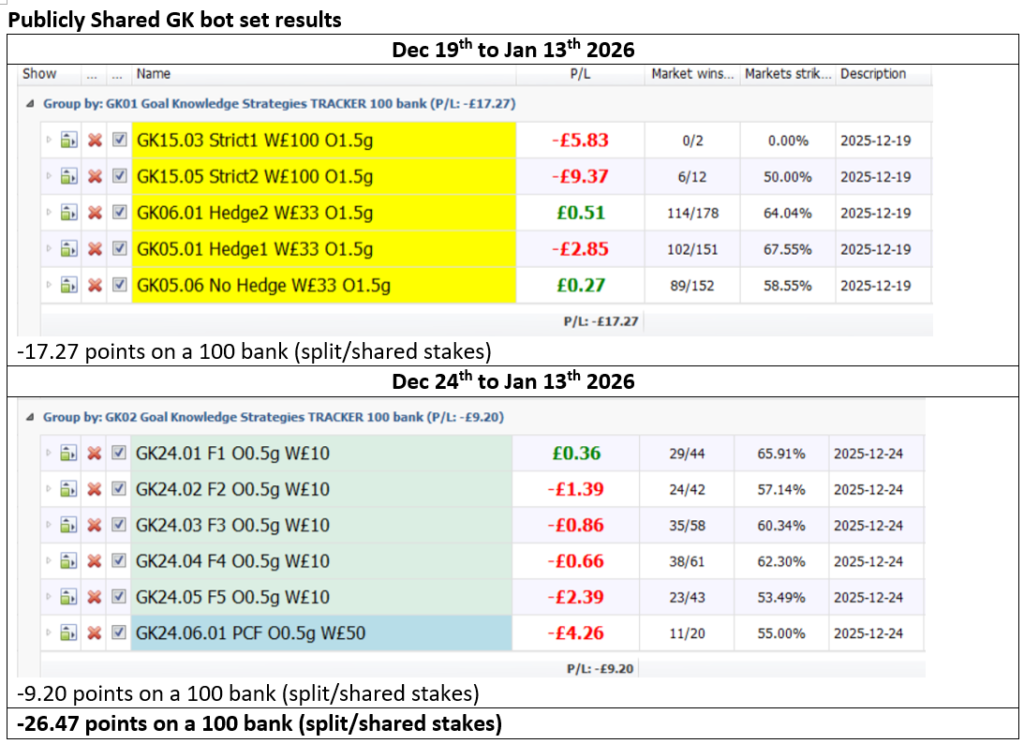The image size is (1024, 744).
Task: Remove GK06.01 Hedge2 using red X icon
Action: click(95, 213)
